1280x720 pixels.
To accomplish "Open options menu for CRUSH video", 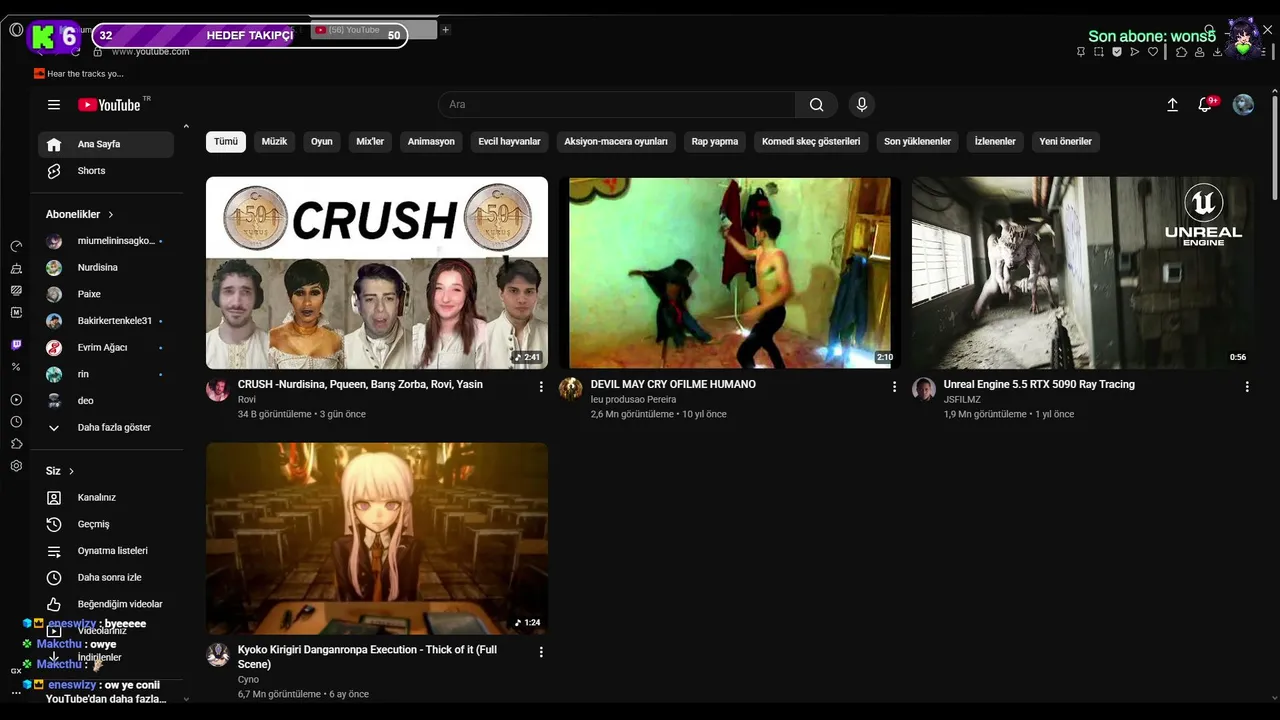I will (541, 386).
